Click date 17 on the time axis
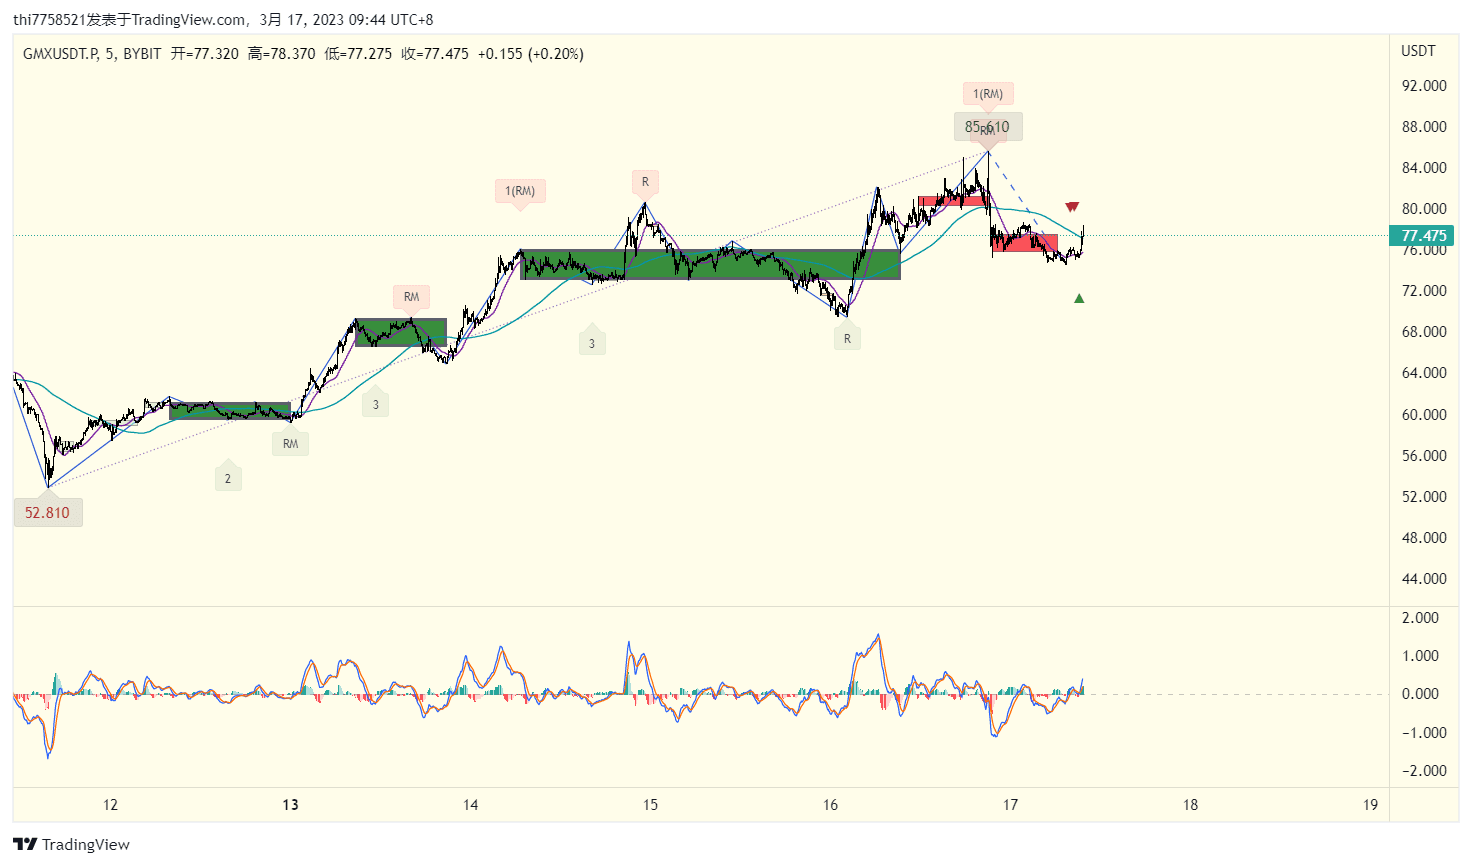The height and width of the screenshot is (866, 1472). 1010,805
